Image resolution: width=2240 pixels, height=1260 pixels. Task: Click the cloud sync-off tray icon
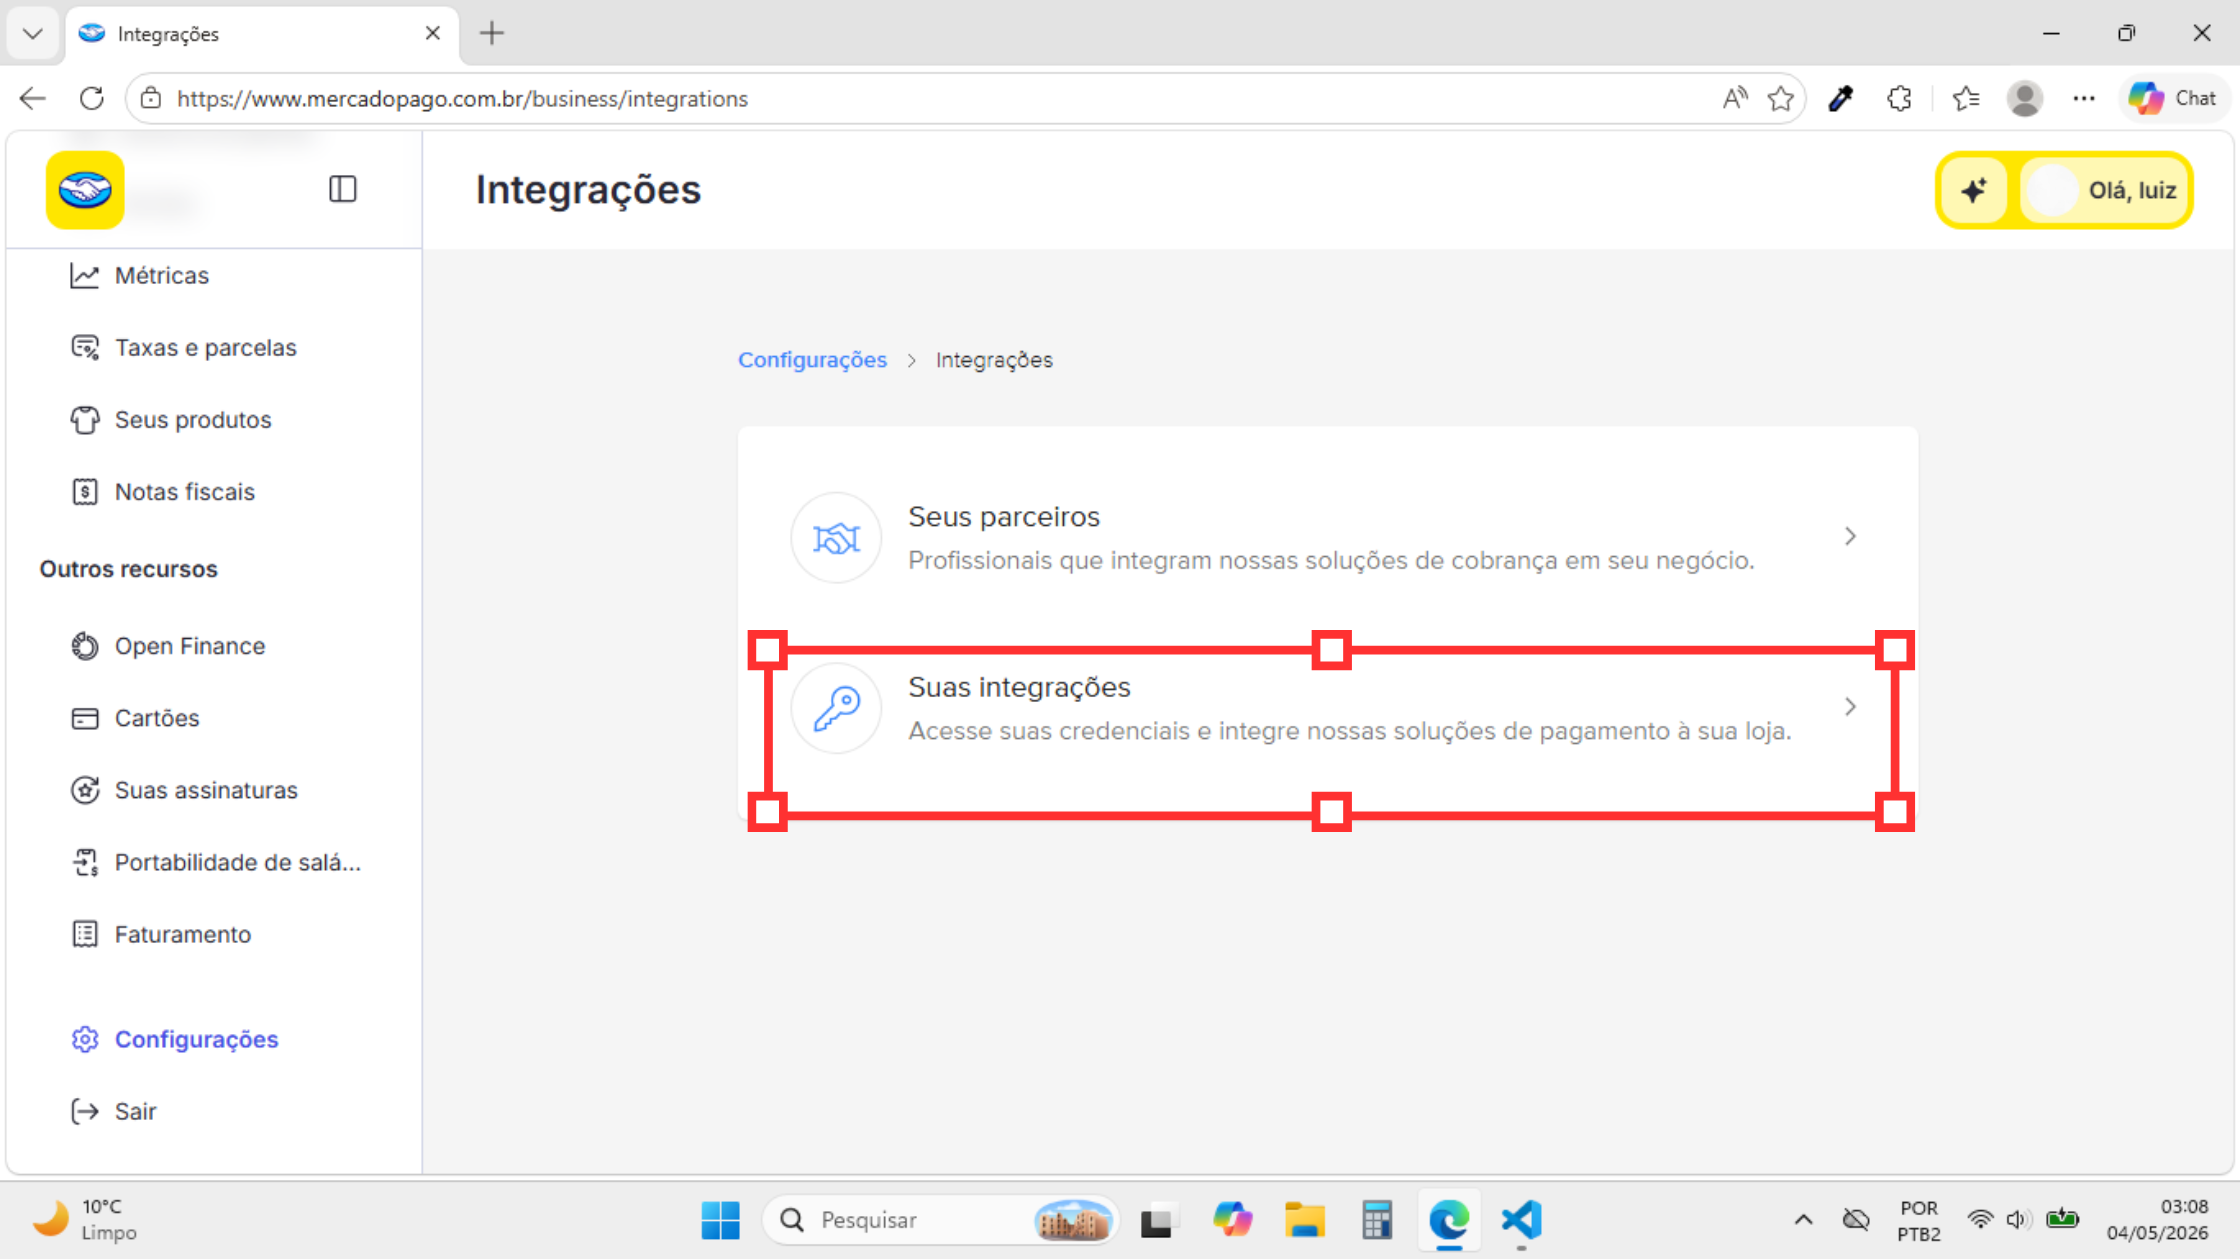(x=1856, y=1220)
